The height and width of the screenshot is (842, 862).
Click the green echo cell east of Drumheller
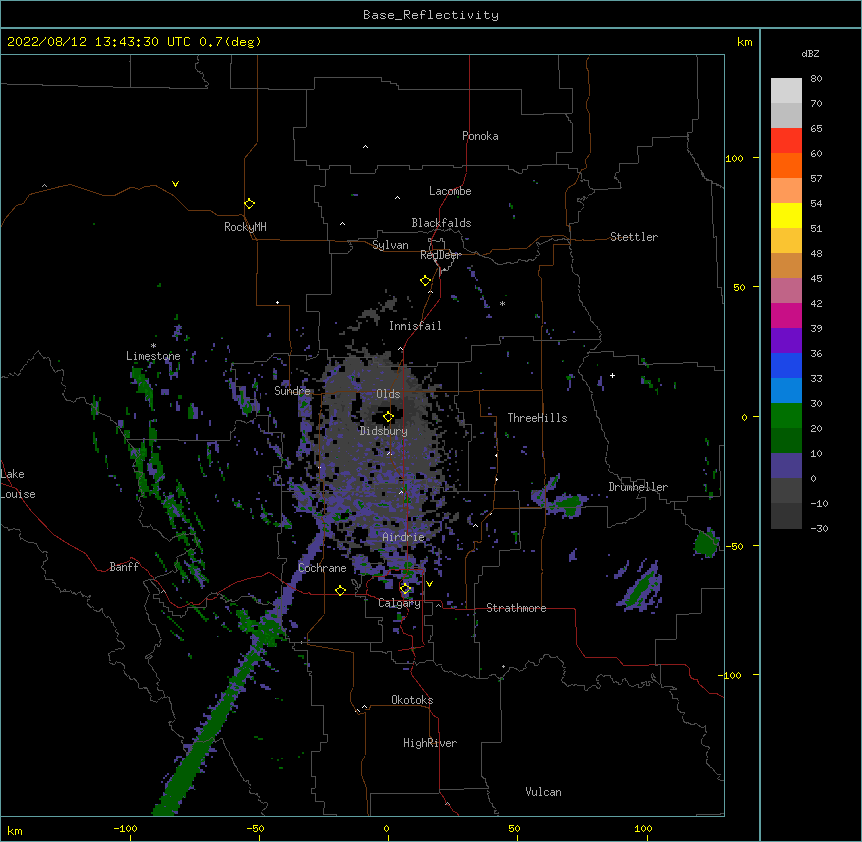tap(706, 543)
